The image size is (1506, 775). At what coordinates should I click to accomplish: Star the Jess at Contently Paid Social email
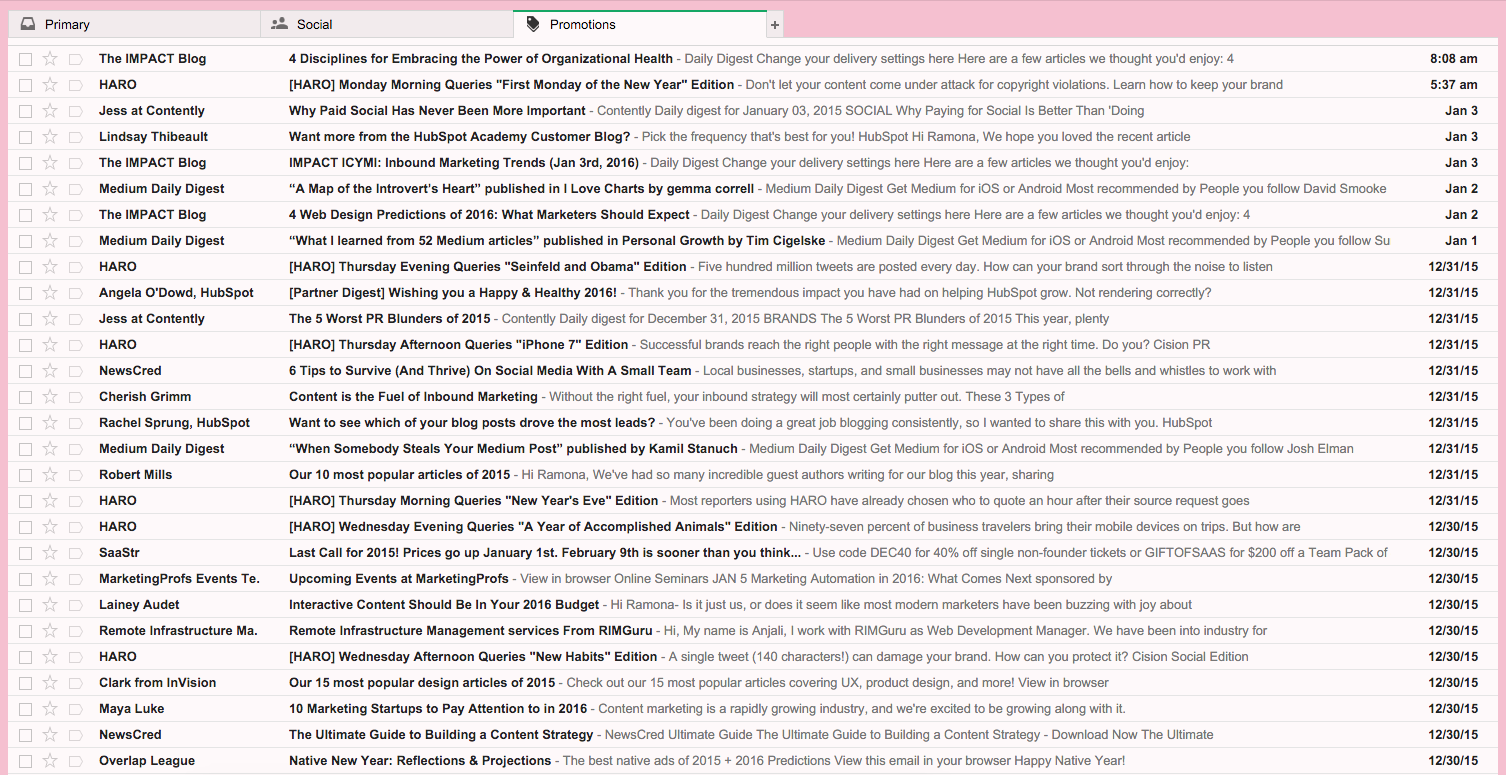[x=50, y=111]
